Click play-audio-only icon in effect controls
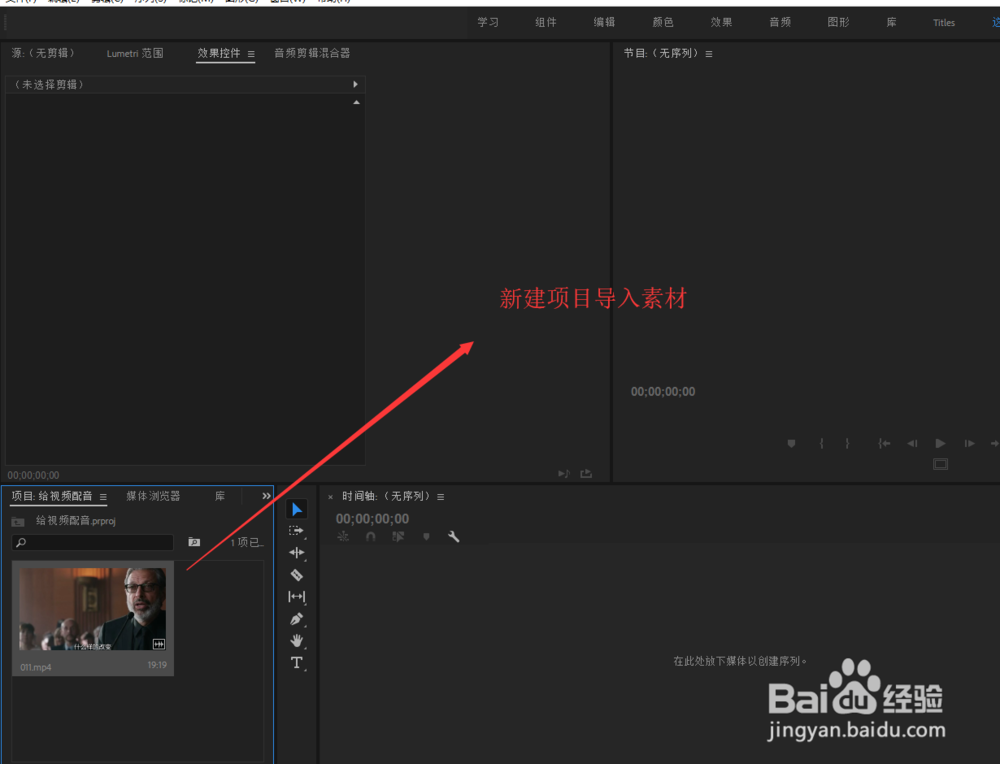Image resolution: width=1000 pixels, height=764 pixels. (x=564, y=474)
